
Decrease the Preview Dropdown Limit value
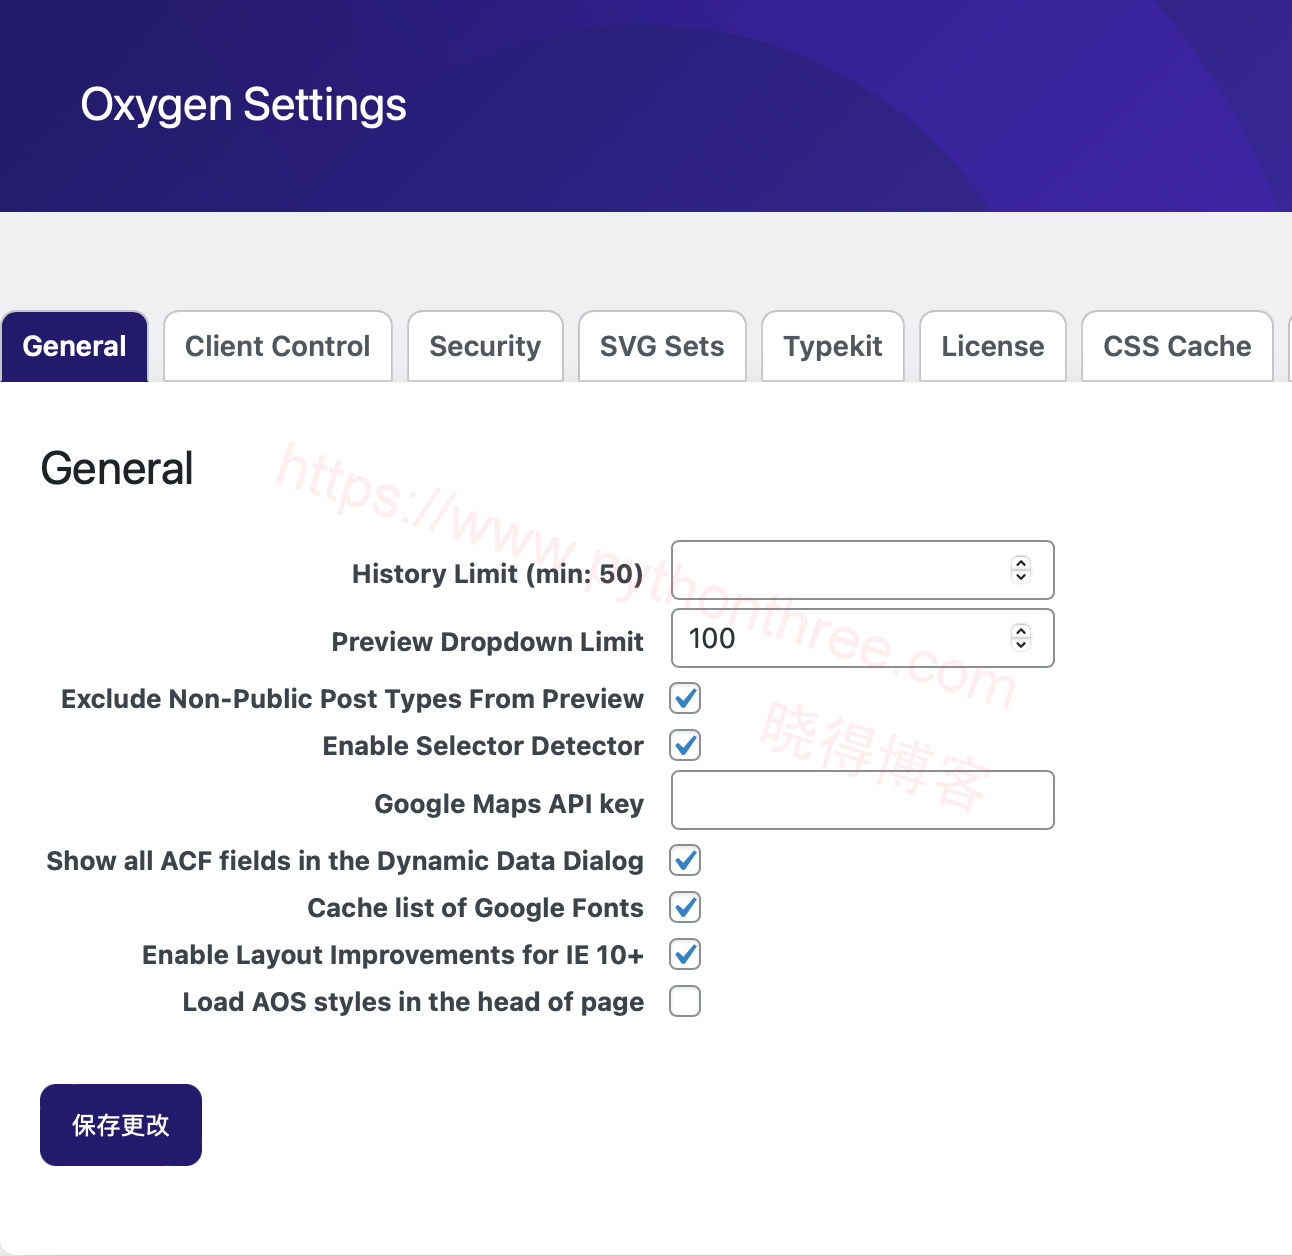click(x=1019, y=644)
